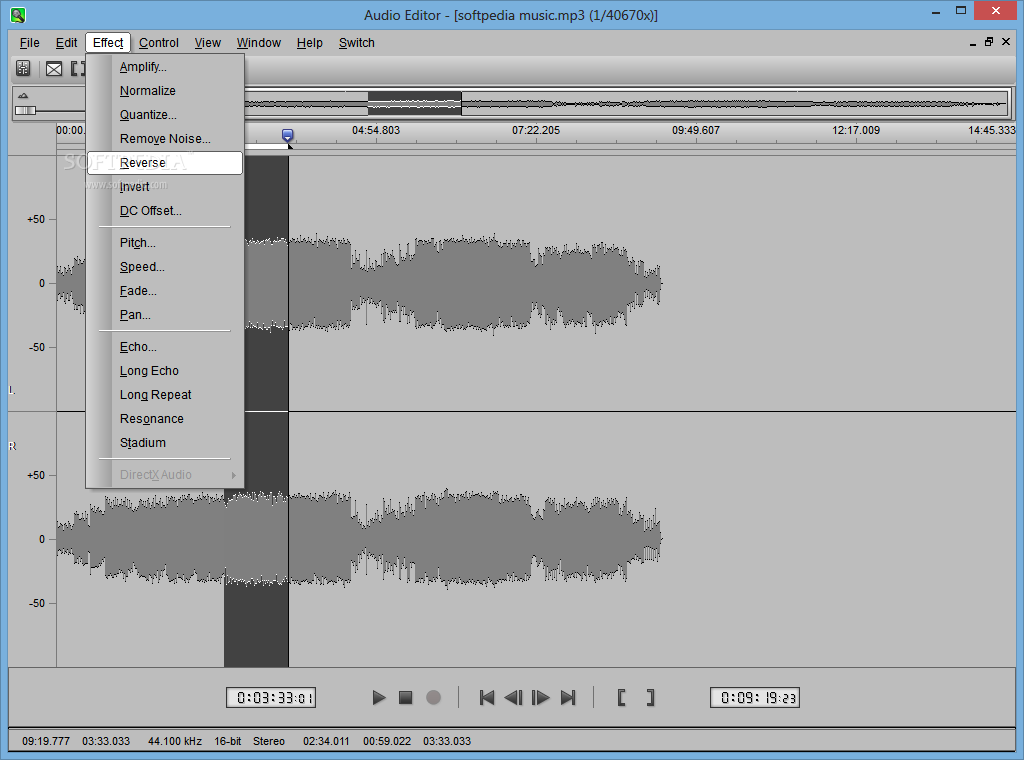Click the blue playhead marker on the timeline

click(287, 135)
